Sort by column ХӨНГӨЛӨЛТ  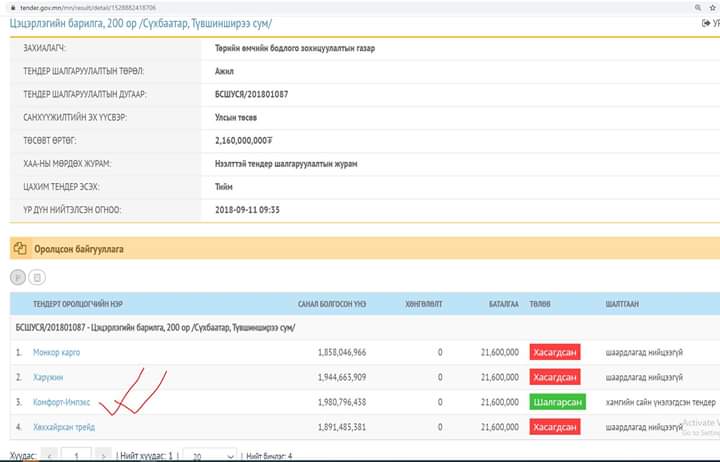(423, 304)
